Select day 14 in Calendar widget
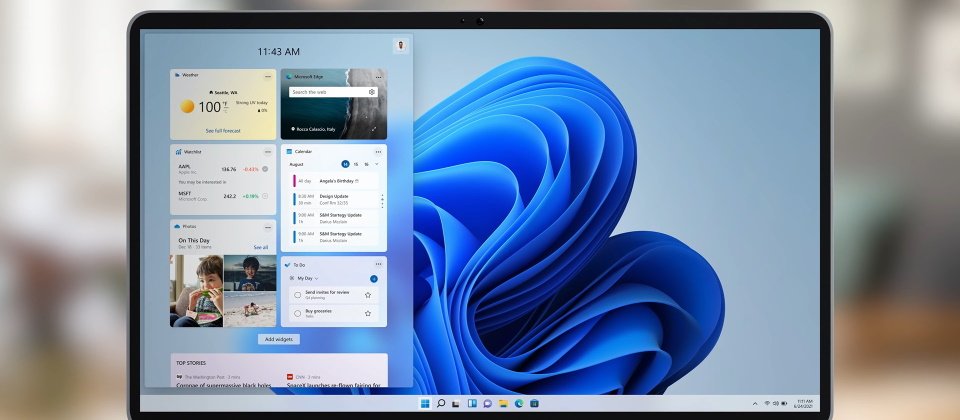This screenshot has width=960, height=420. point(345,164)
